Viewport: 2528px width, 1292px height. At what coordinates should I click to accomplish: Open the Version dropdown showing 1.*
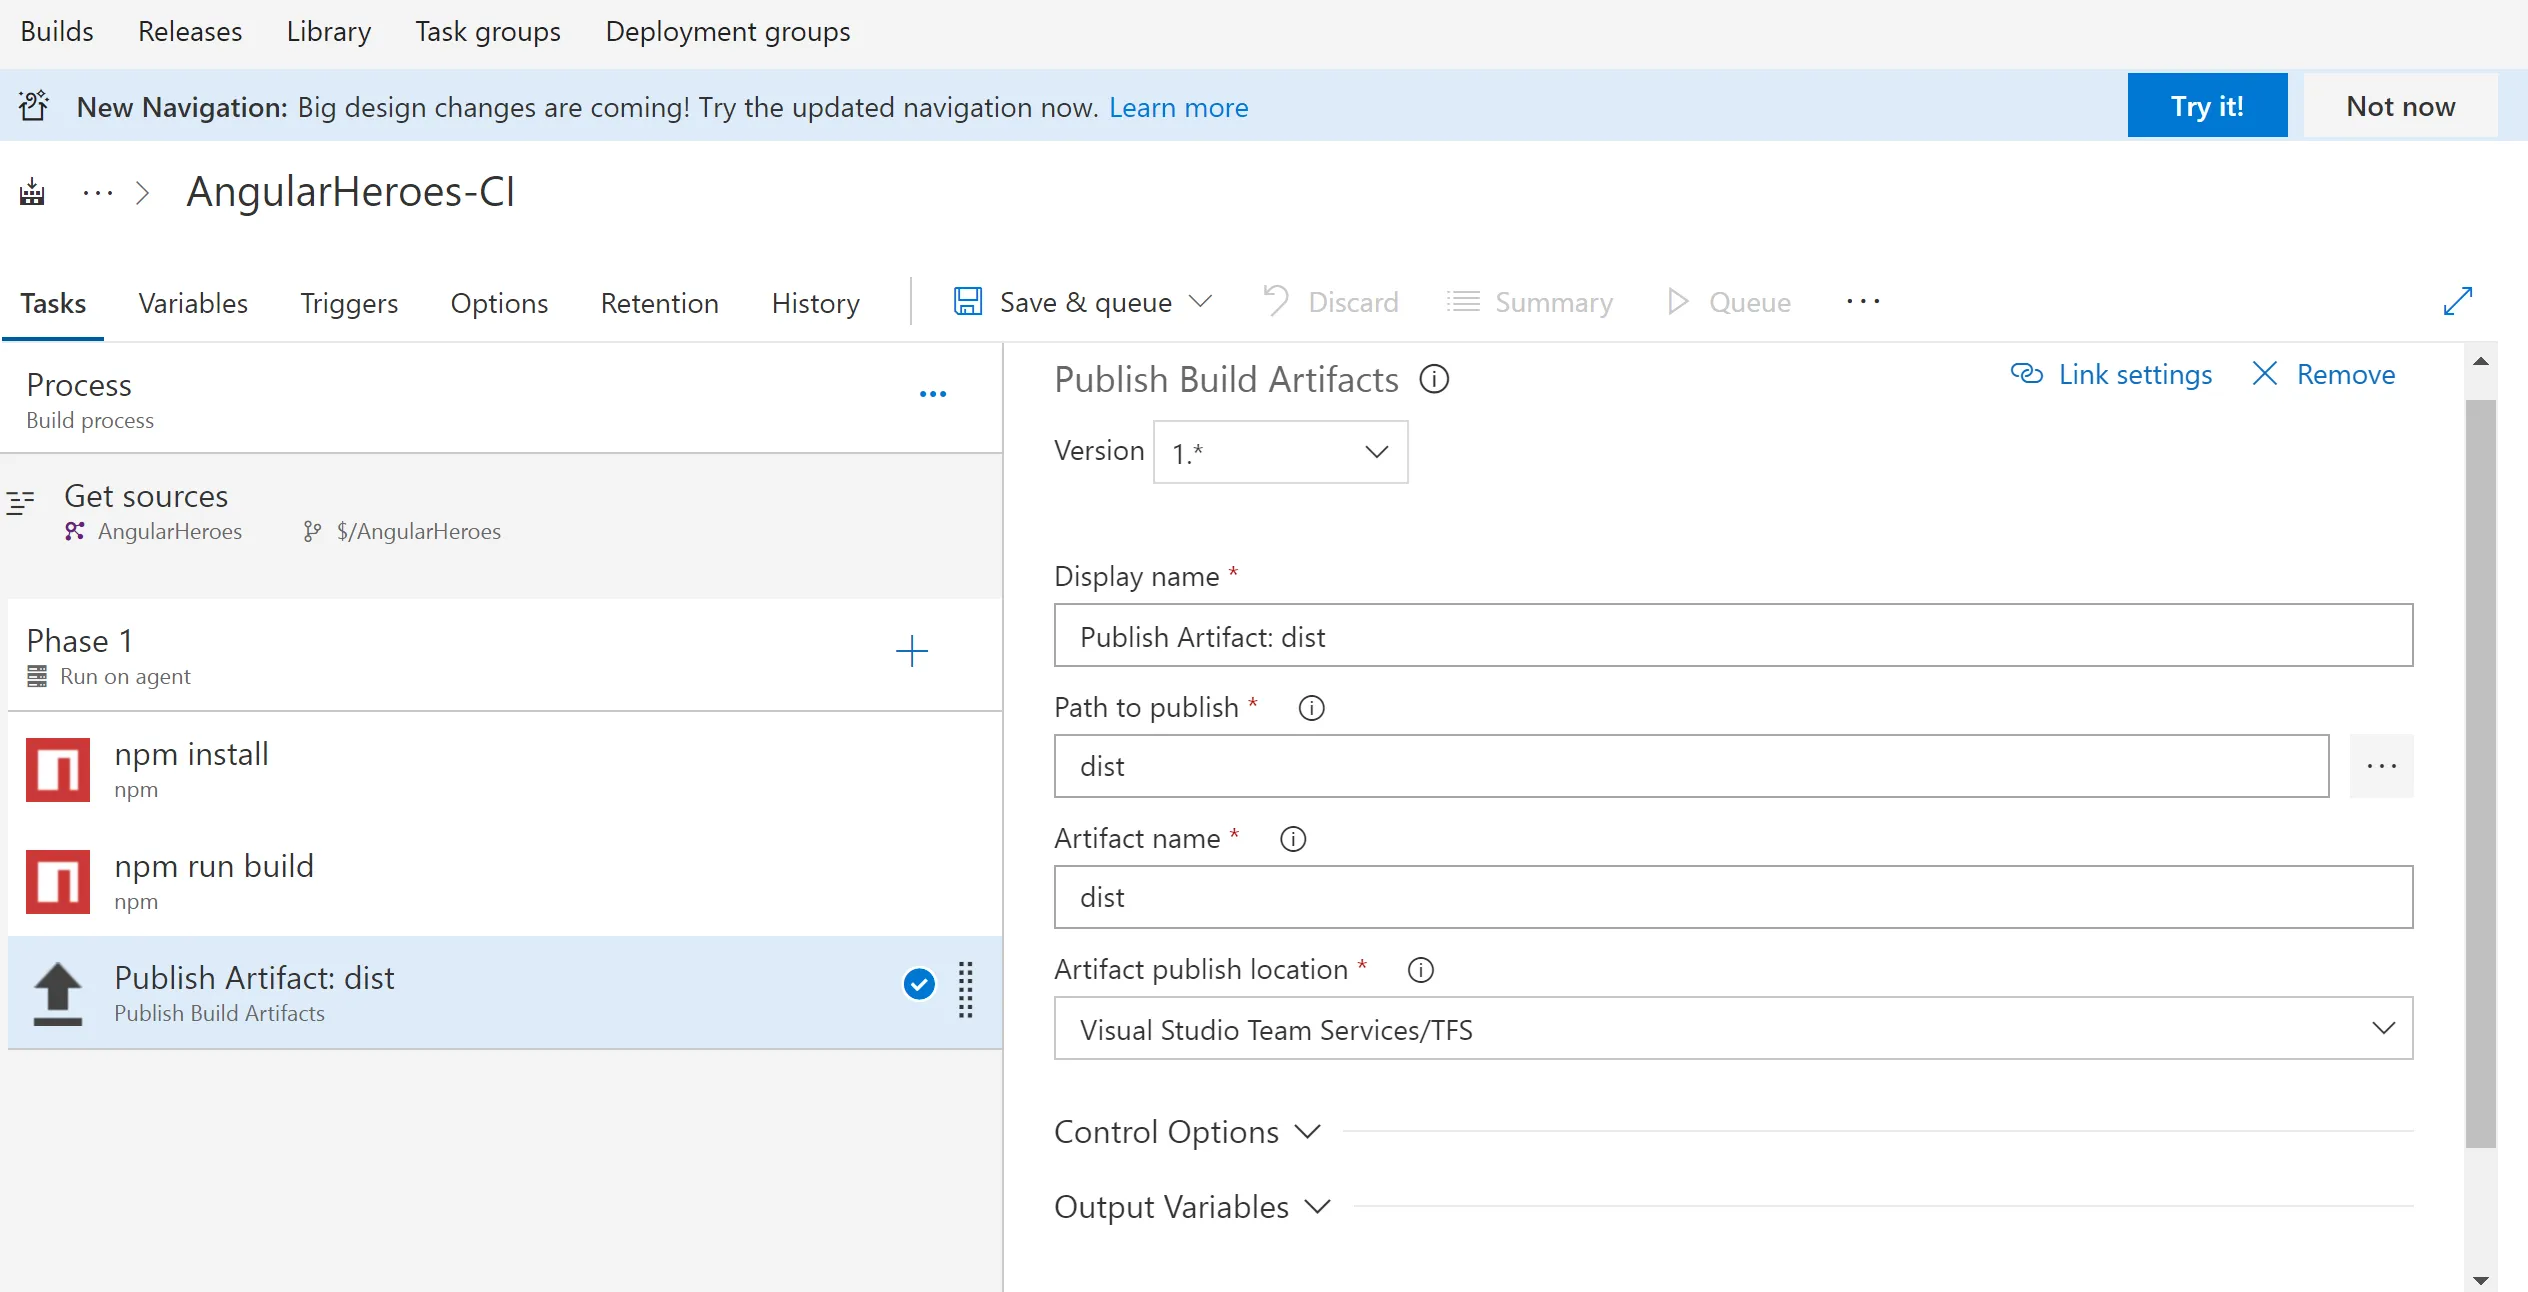(1280, 453)
